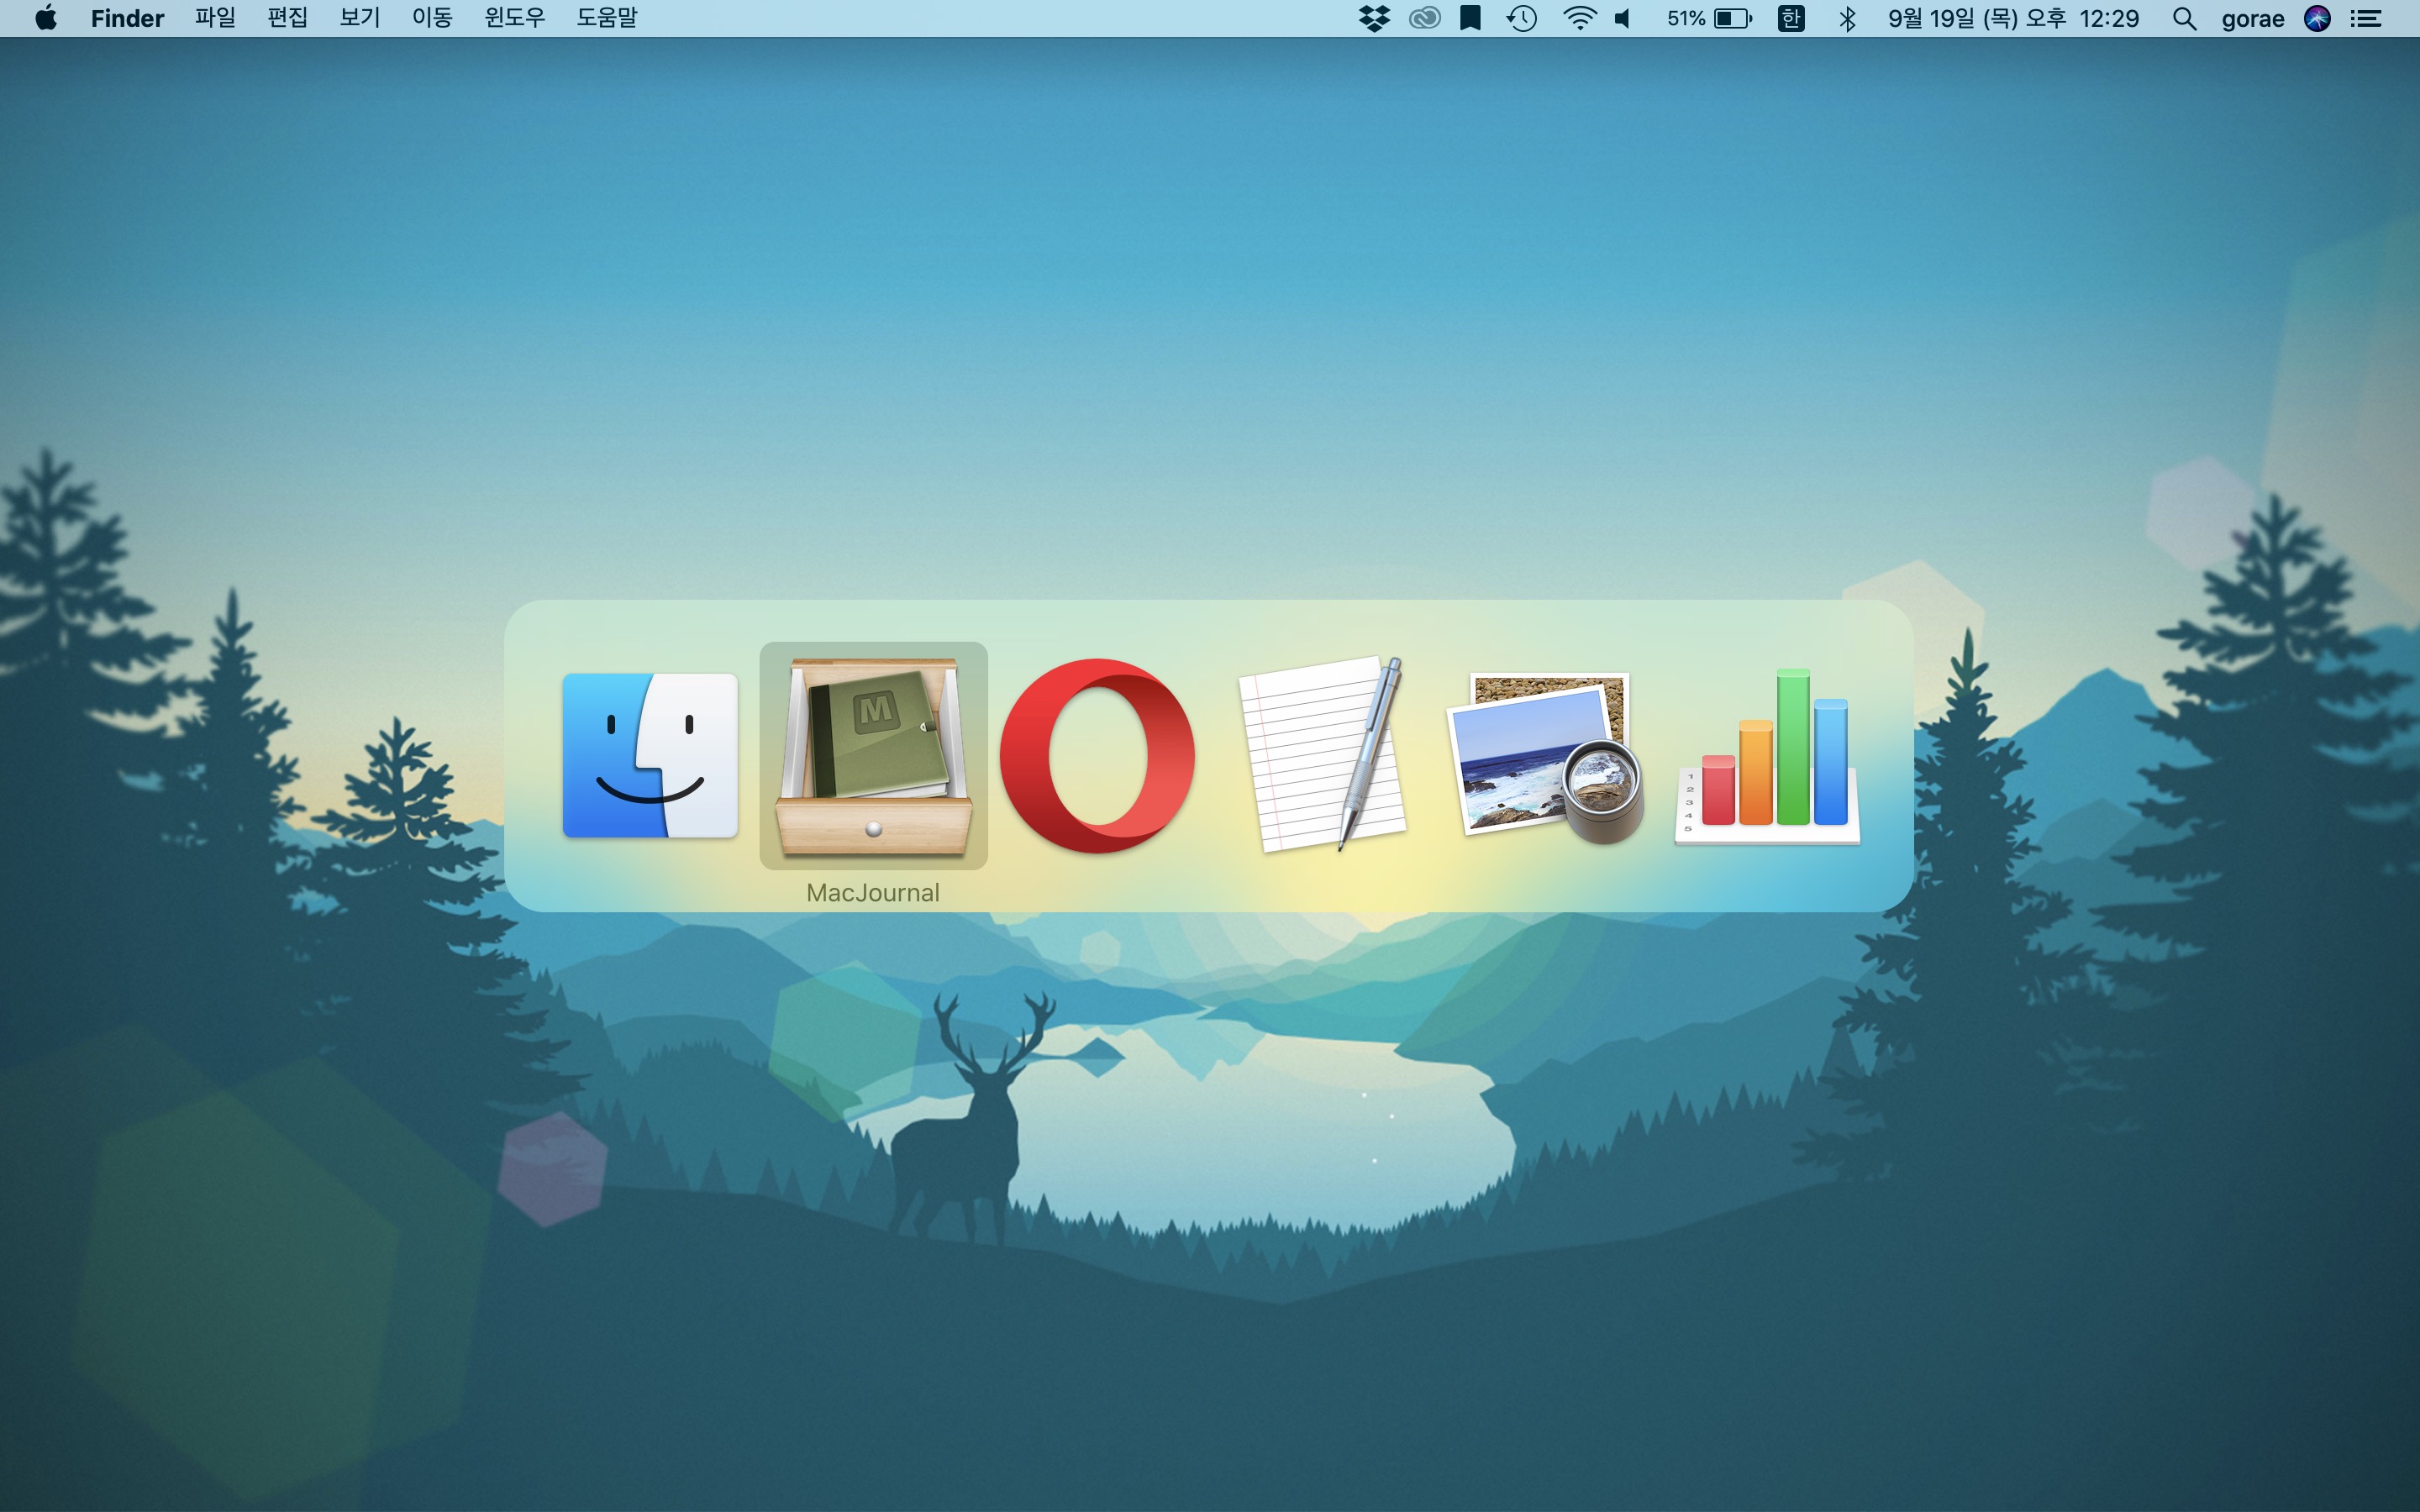Screen dimensions: 2420x1512
Task: Toggle the Korean input source menu
Action: pyautogui.click(x=1791, y=18)
